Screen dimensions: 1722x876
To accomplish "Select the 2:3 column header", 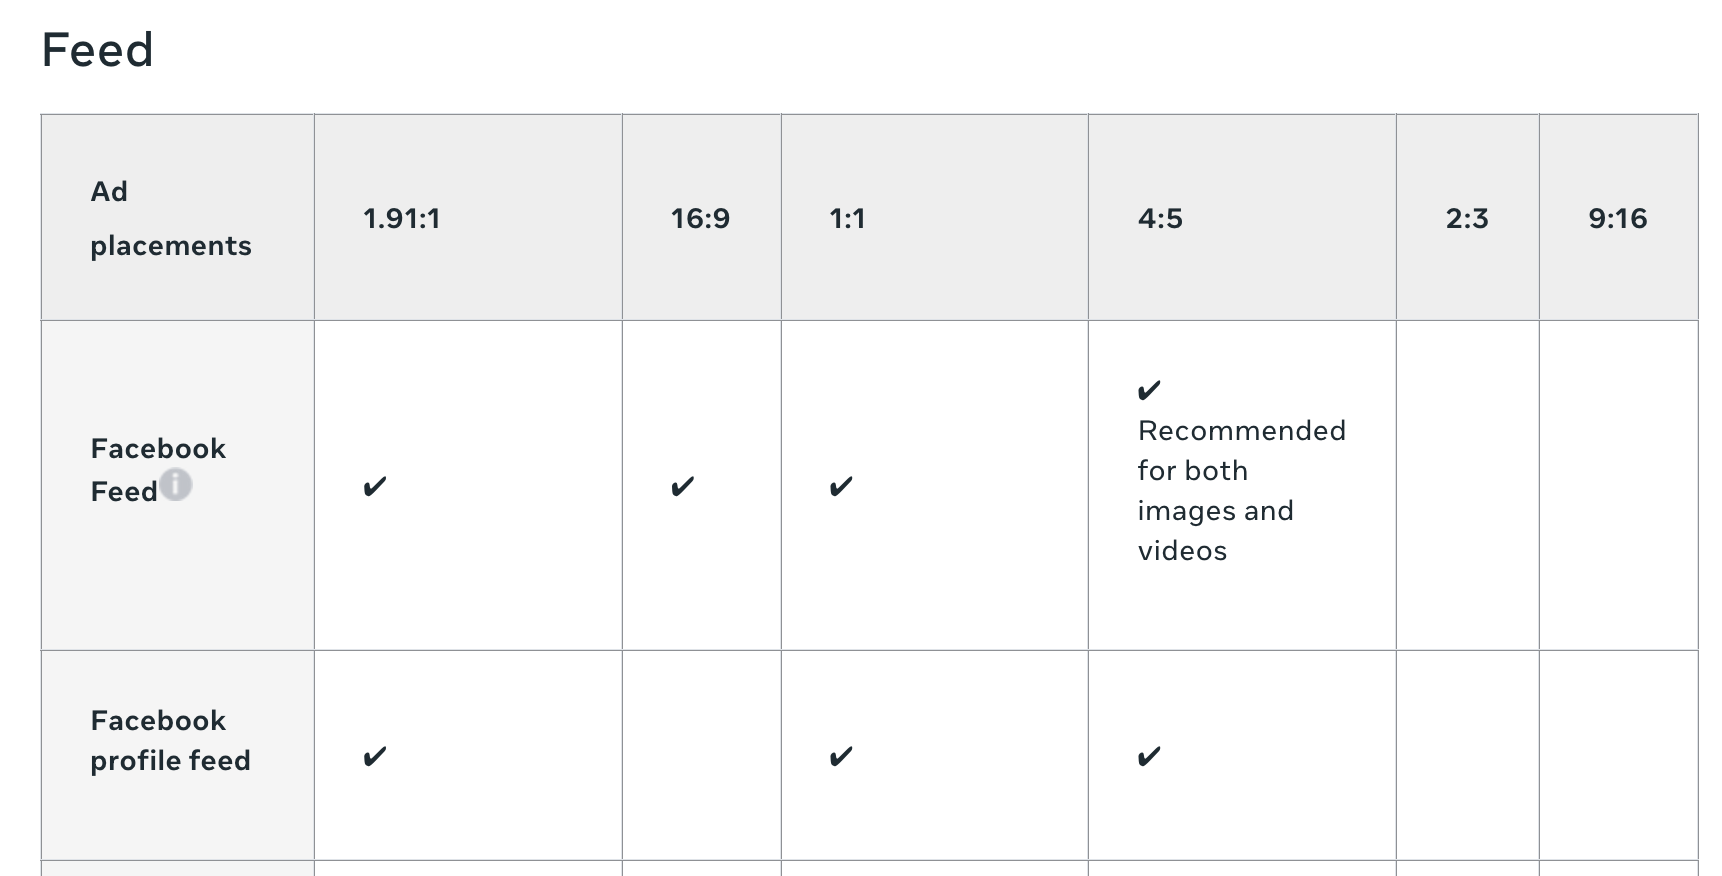I will 1467,218.
